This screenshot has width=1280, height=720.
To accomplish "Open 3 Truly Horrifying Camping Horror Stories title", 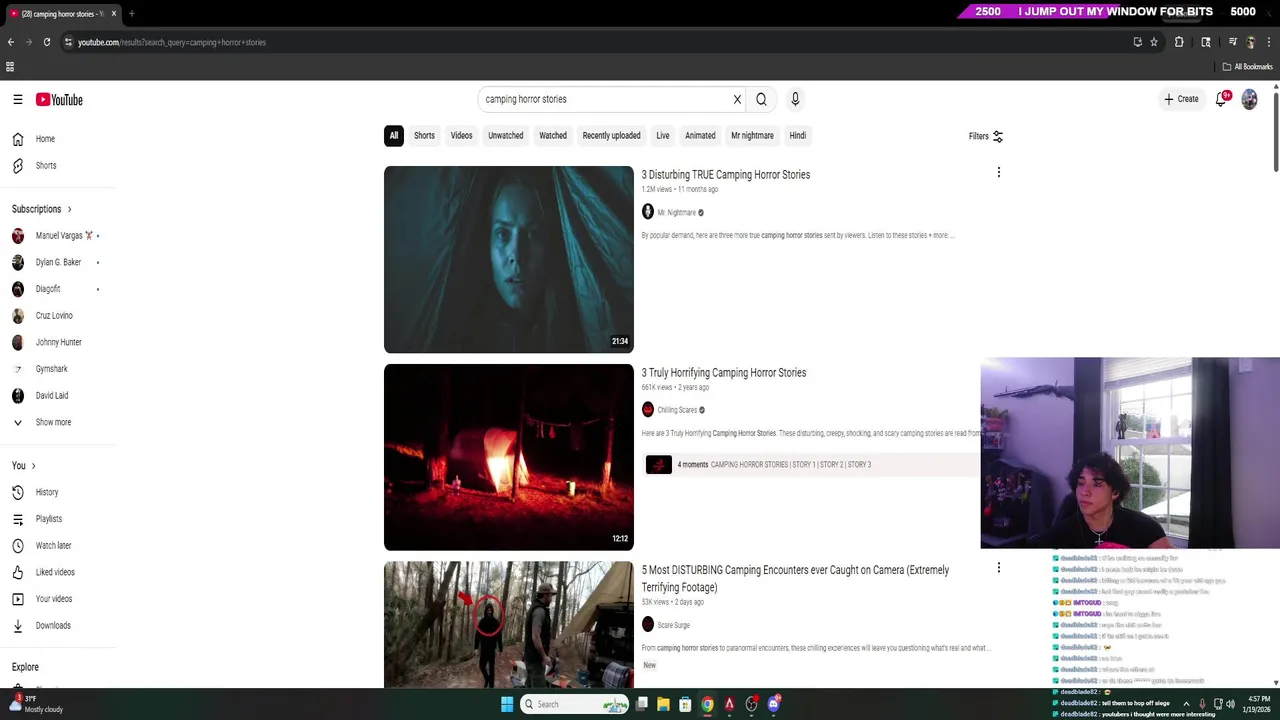I will tap(724, 373).
